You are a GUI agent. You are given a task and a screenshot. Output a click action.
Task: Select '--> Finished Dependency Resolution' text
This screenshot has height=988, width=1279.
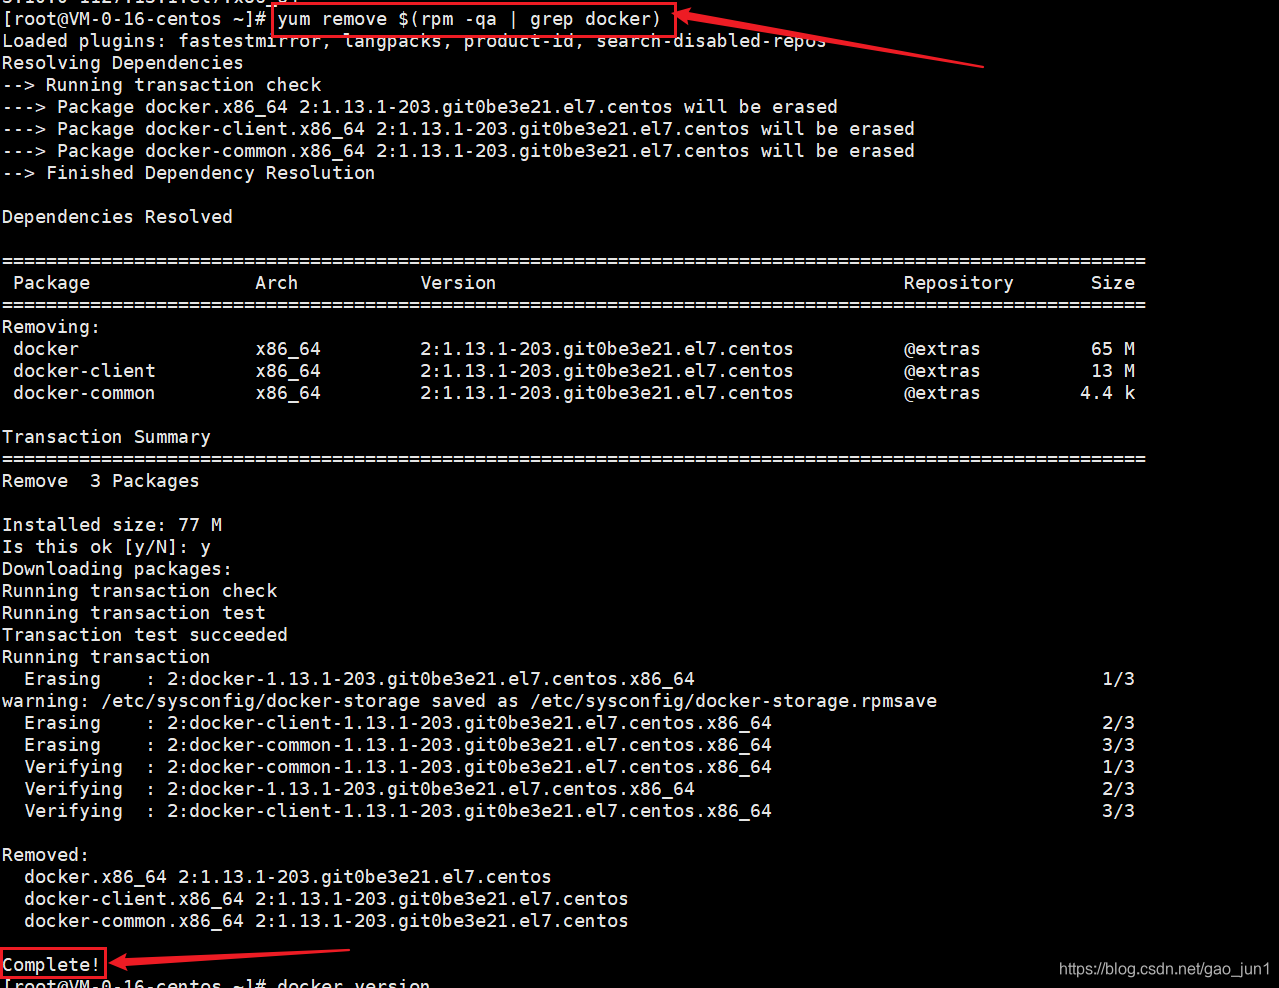pyautogui.click(x=189, y=173)
